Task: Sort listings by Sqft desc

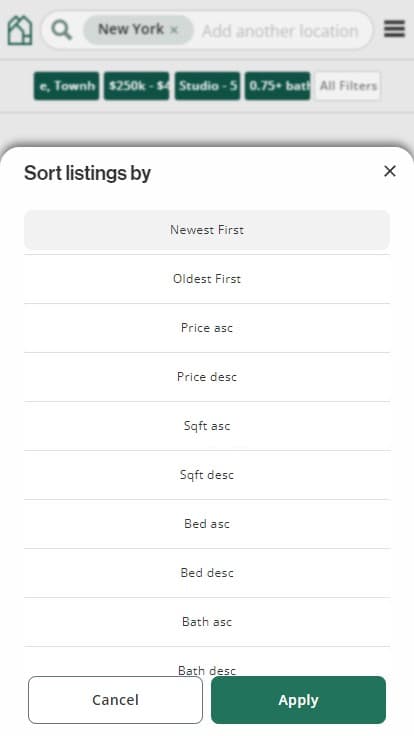Action: pos(207,475)
